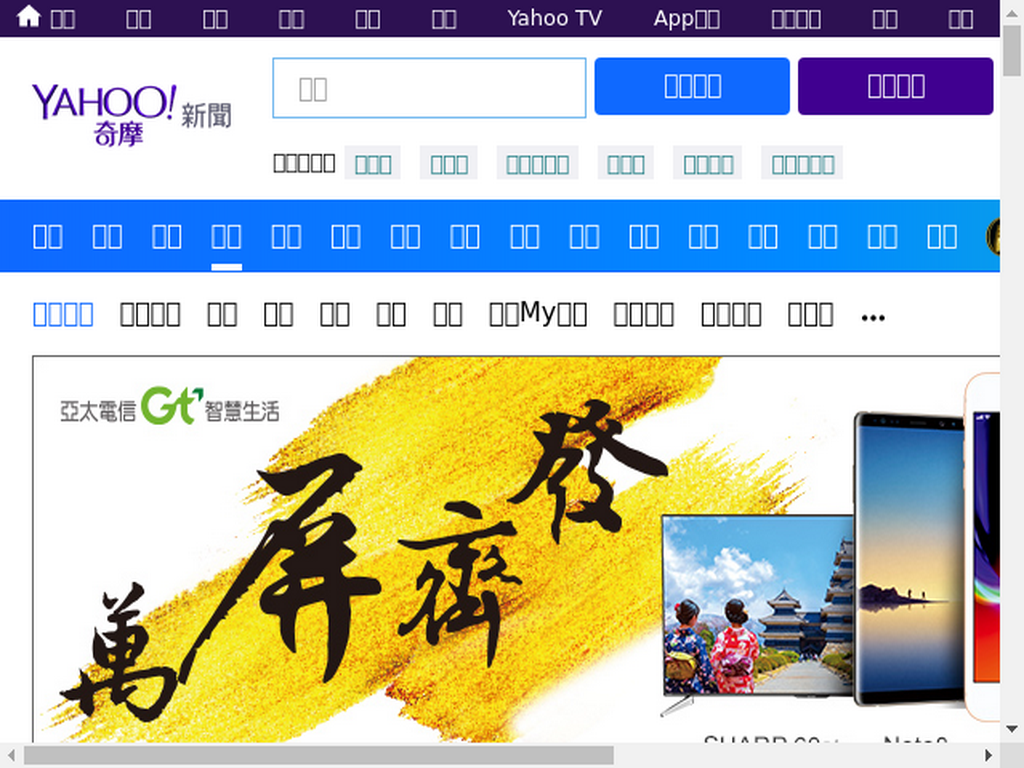The width and height of the screenshot is (1024, 768).
Task: Click the Note8 phone image in ad
Action: click(909, 559)
